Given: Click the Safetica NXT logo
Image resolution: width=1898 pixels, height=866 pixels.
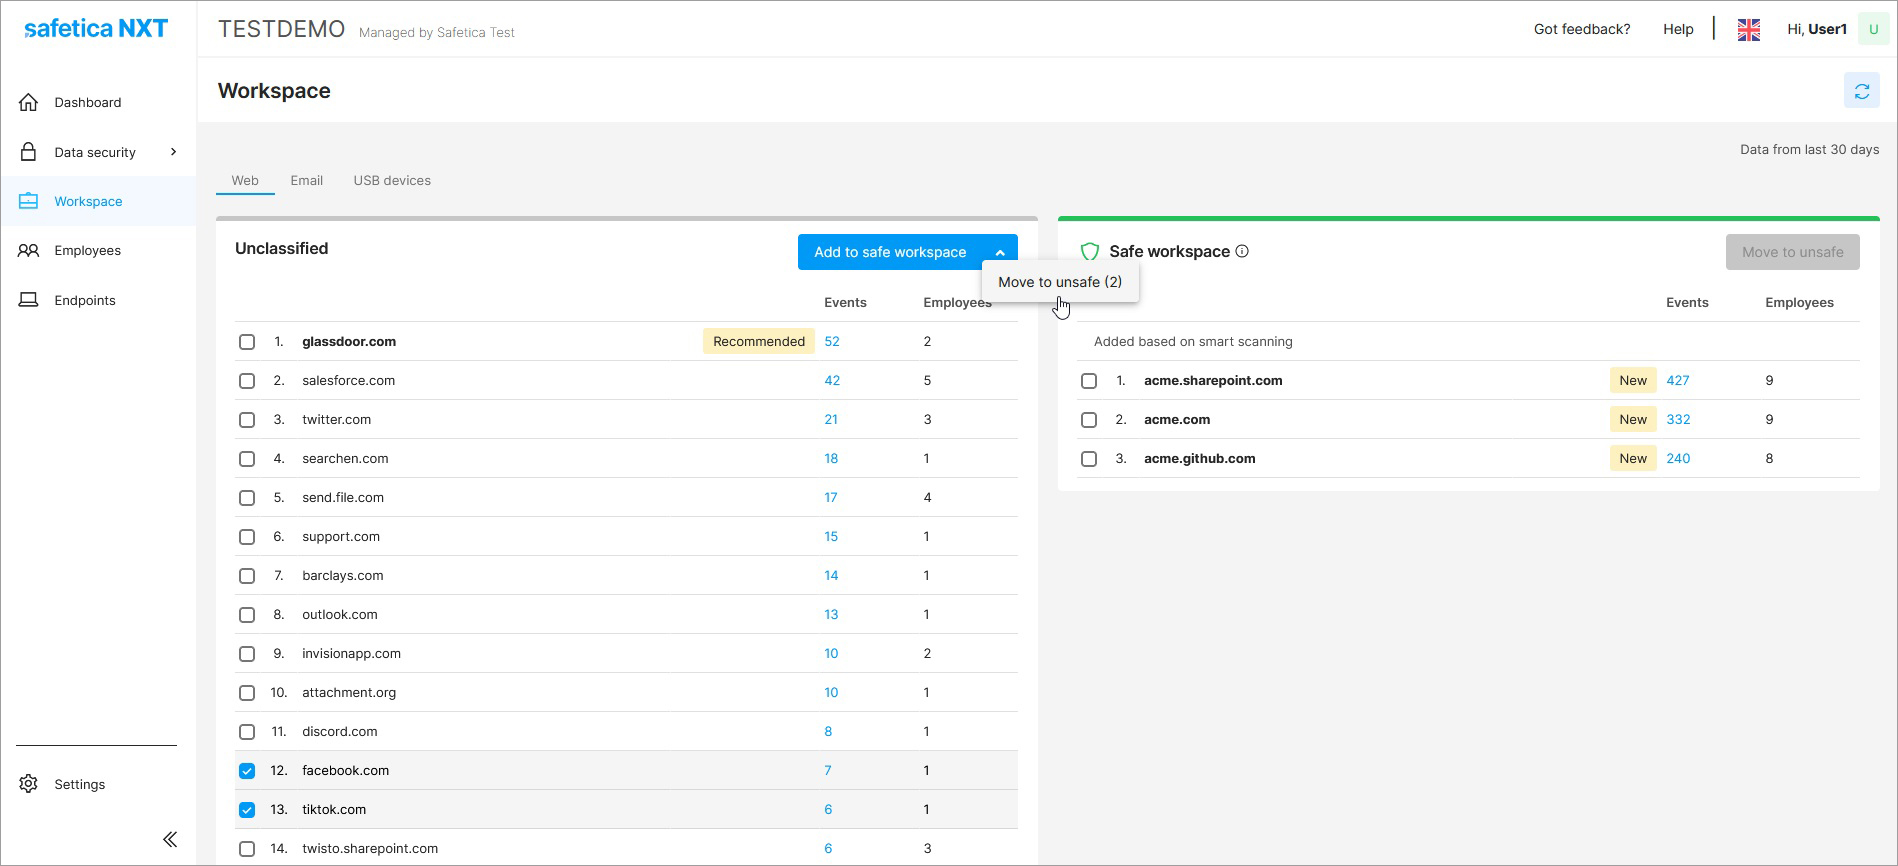Looking at the screenshot, I should pyautogui.click(x=96, y=29).
